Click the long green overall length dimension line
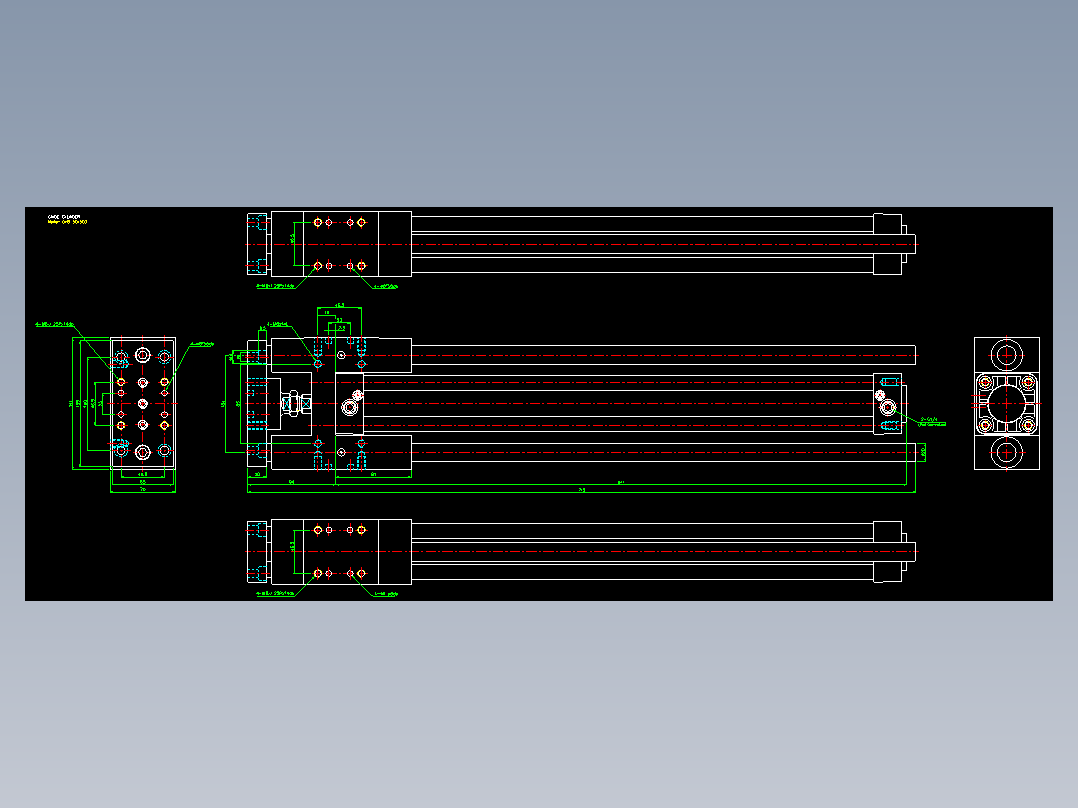Viewport: 1078px width, 808px height. point(582,492)
